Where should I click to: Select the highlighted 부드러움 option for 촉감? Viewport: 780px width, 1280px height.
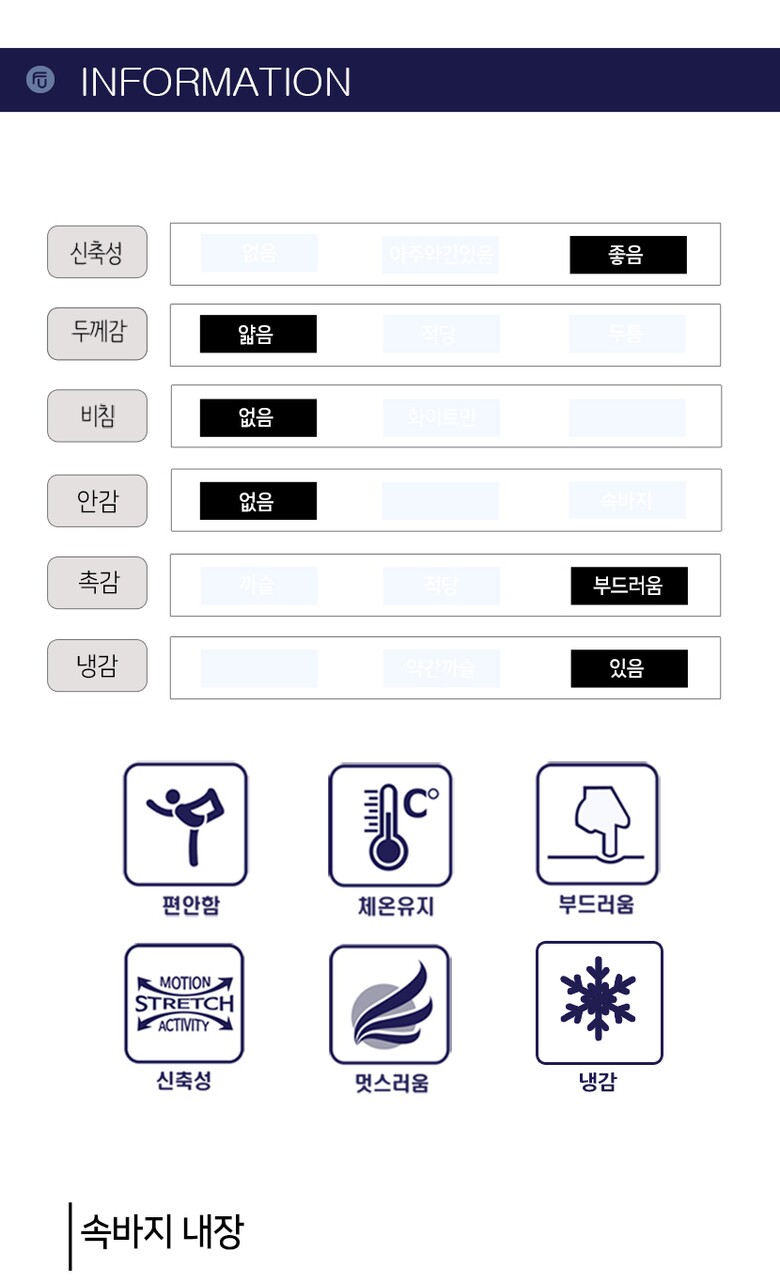pyautogui.click(x=629, y=585)
